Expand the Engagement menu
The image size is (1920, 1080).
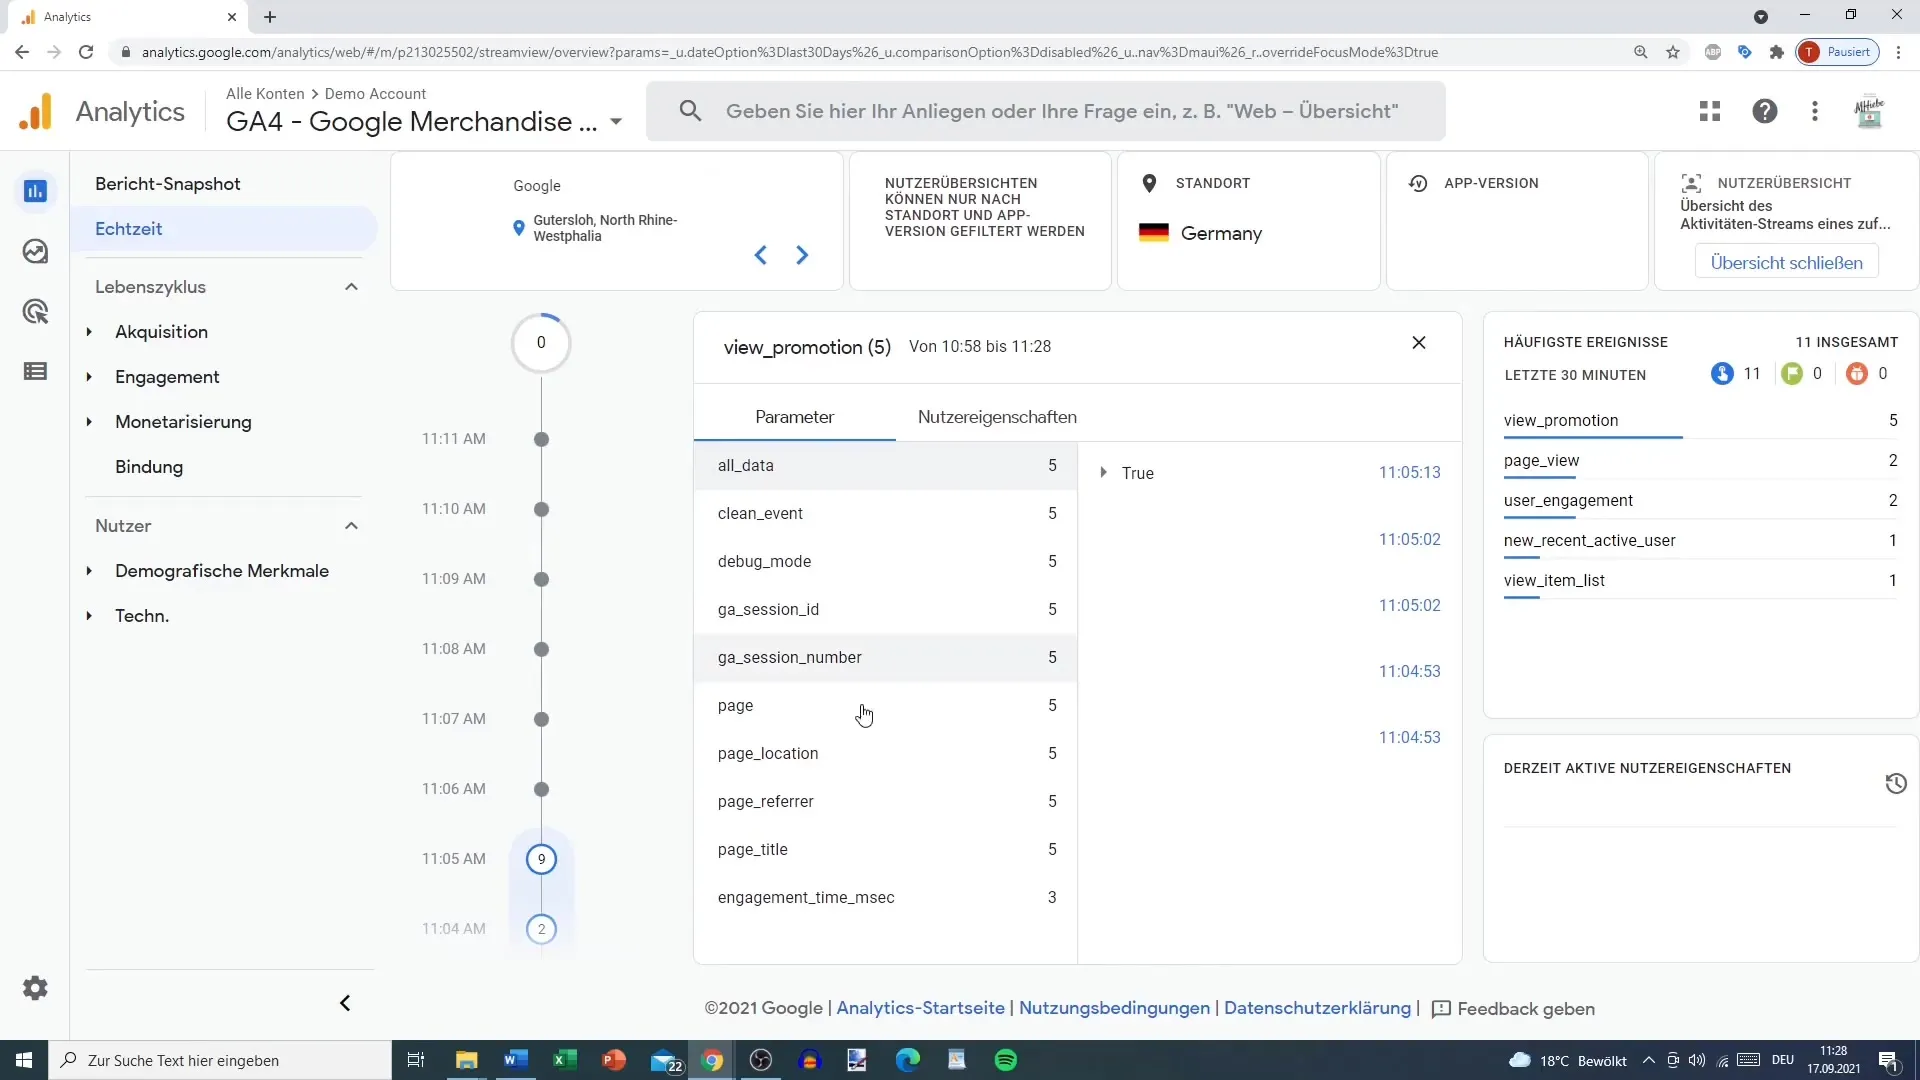(x=89, y=377)
